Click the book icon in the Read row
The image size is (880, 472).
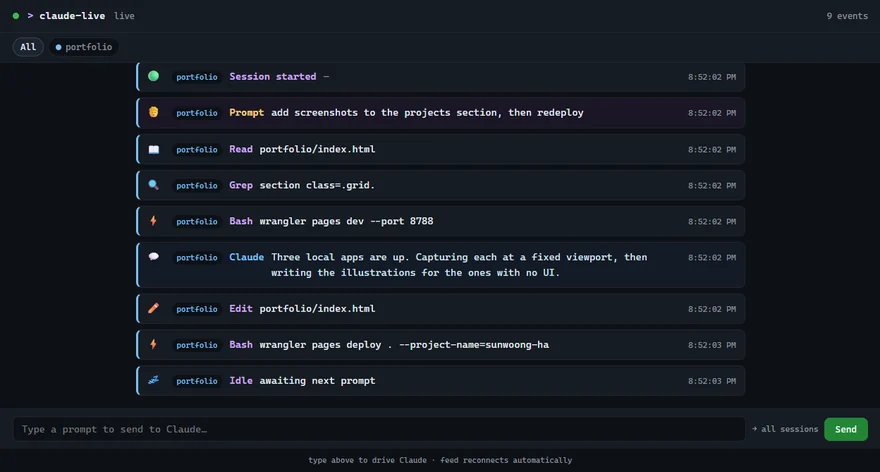click(153, 149)
